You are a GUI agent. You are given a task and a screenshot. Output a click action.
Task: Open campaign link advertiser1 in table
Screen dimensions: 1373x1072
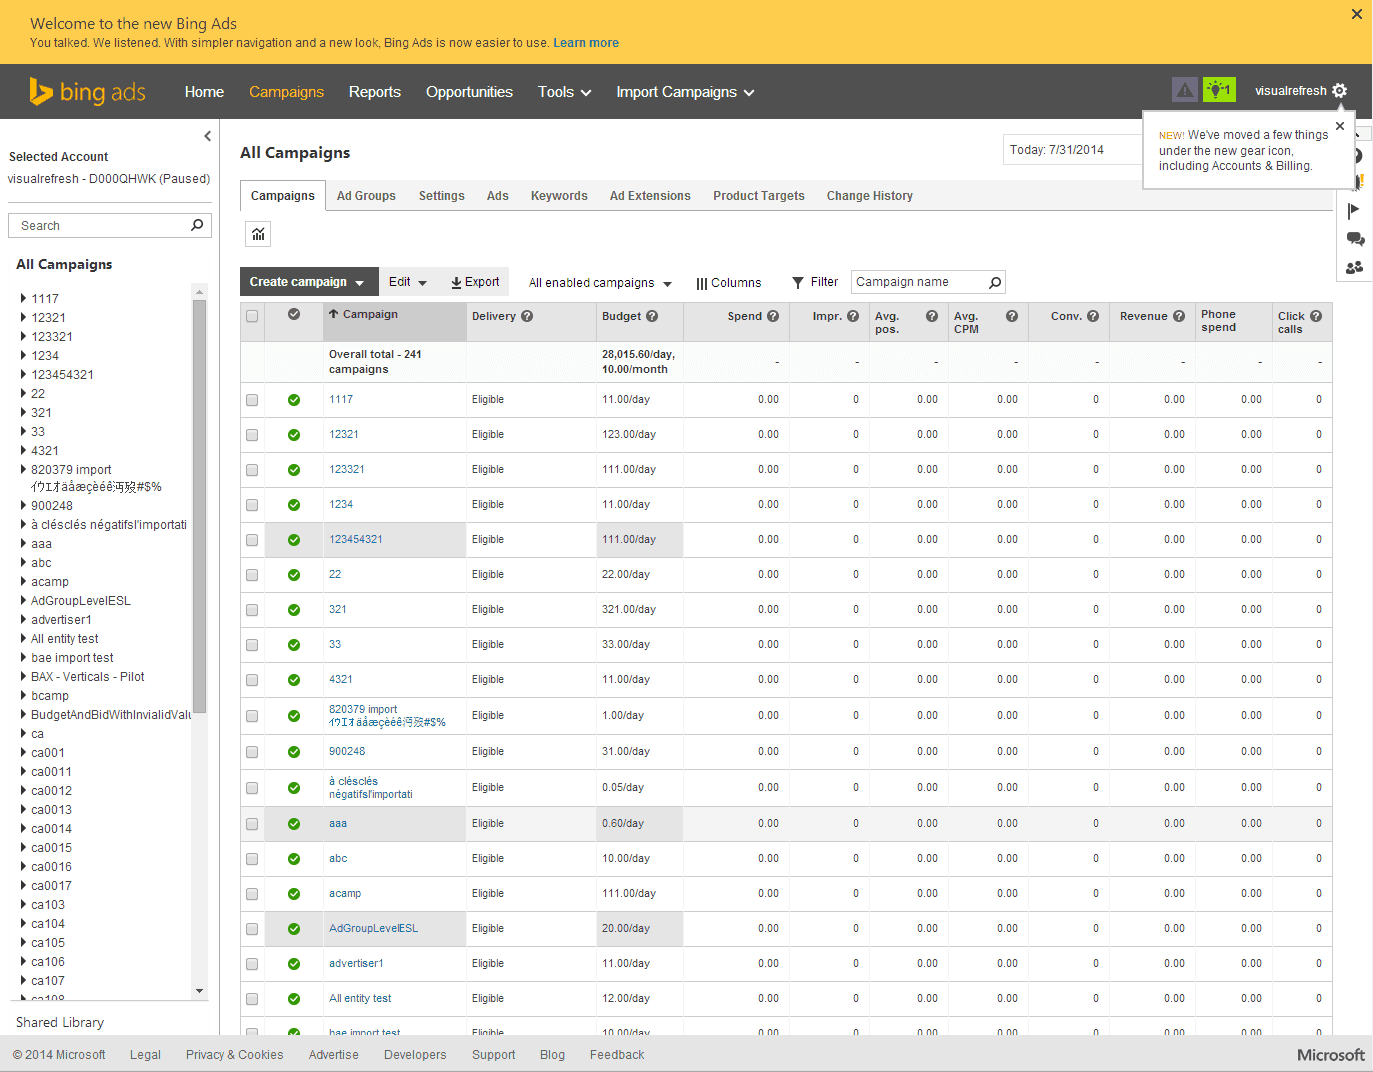click(x=356, y=964)
